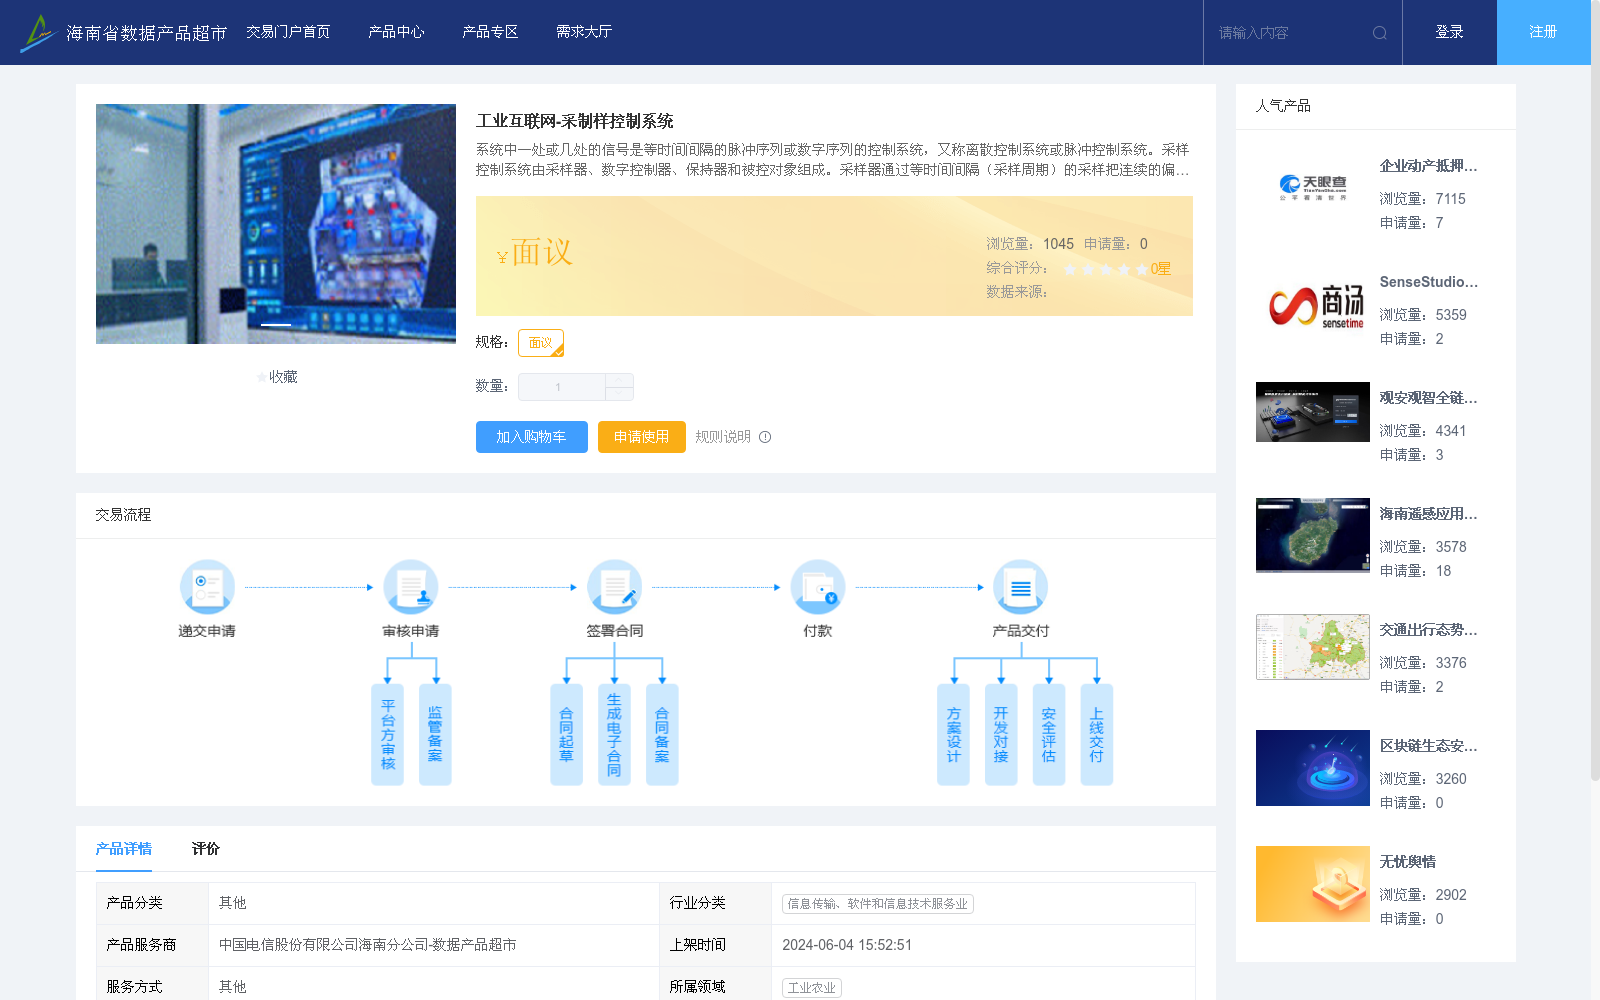Viewport: 1600px width, 1000px height.
Task: Open the 区块链生态安 product thumbnail
Action: [1313, 768]
